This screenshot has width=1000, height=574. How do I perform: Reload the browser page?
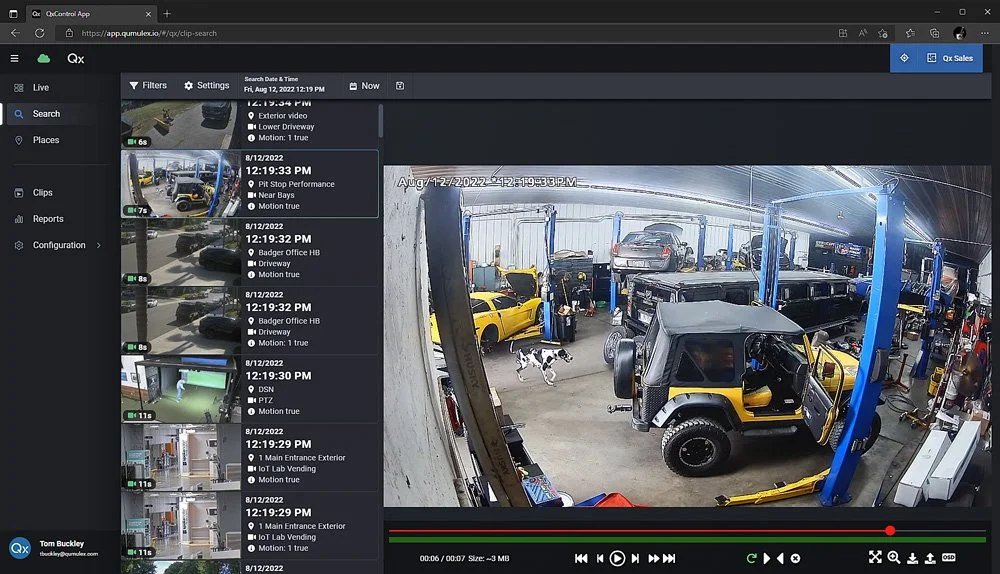click(40, 33)
